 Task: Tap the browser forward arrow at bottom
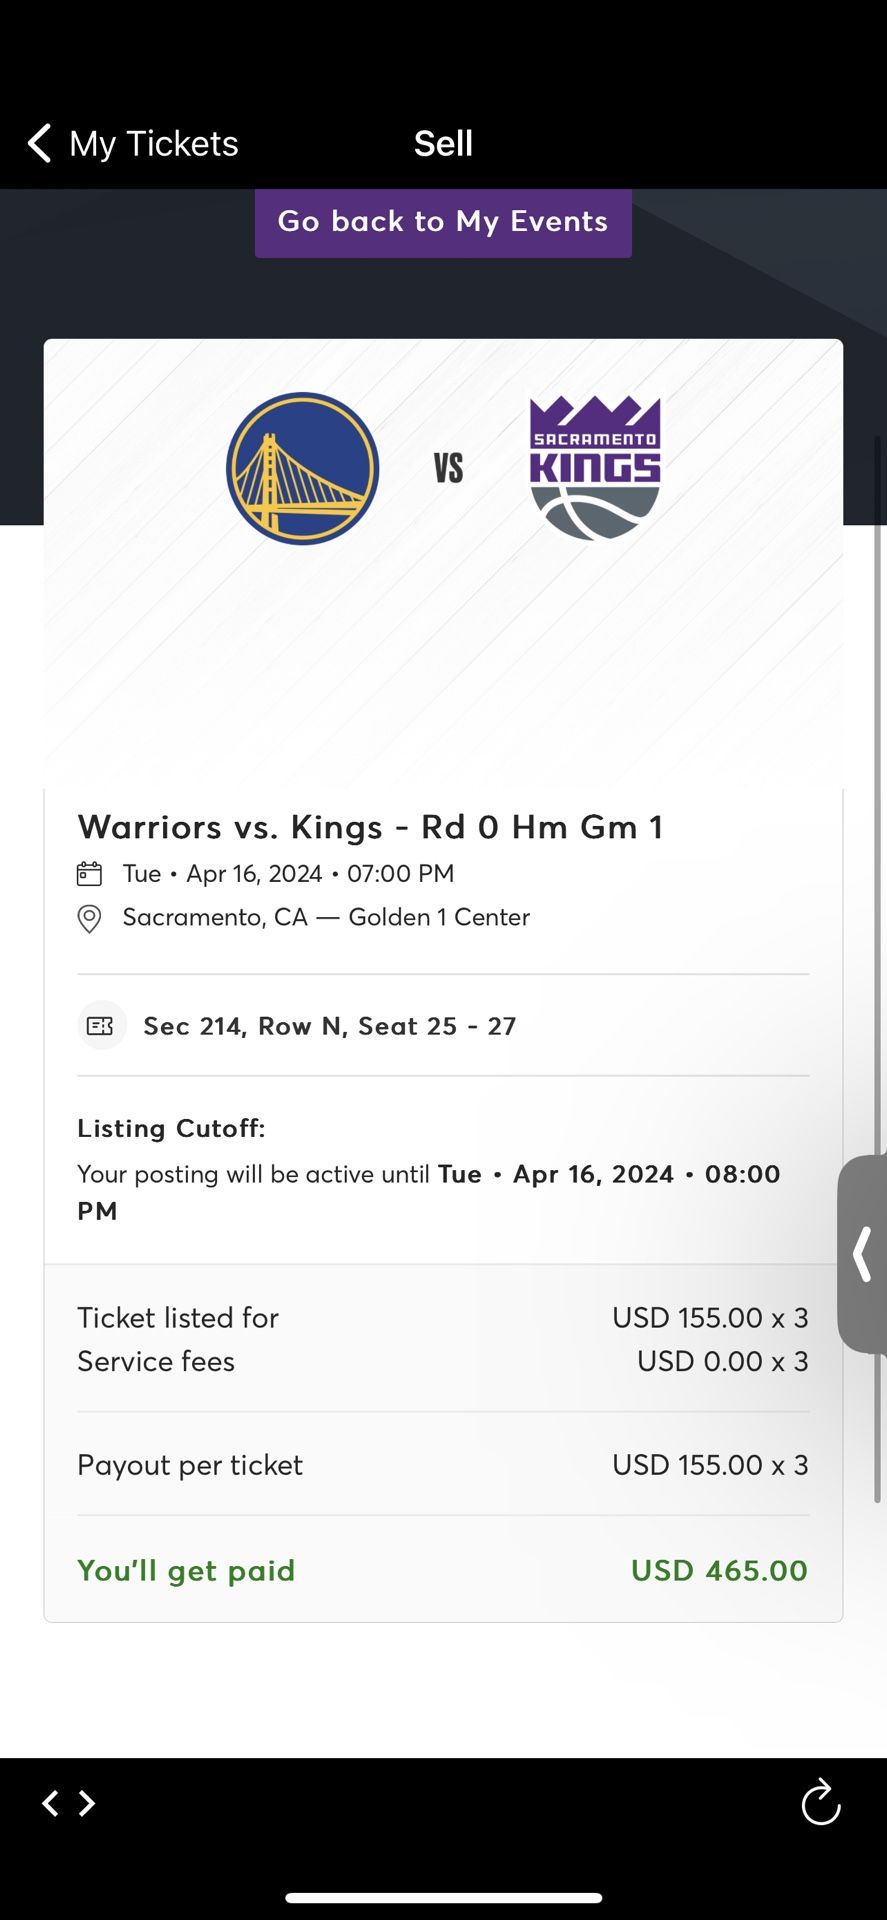point(88,1803)
